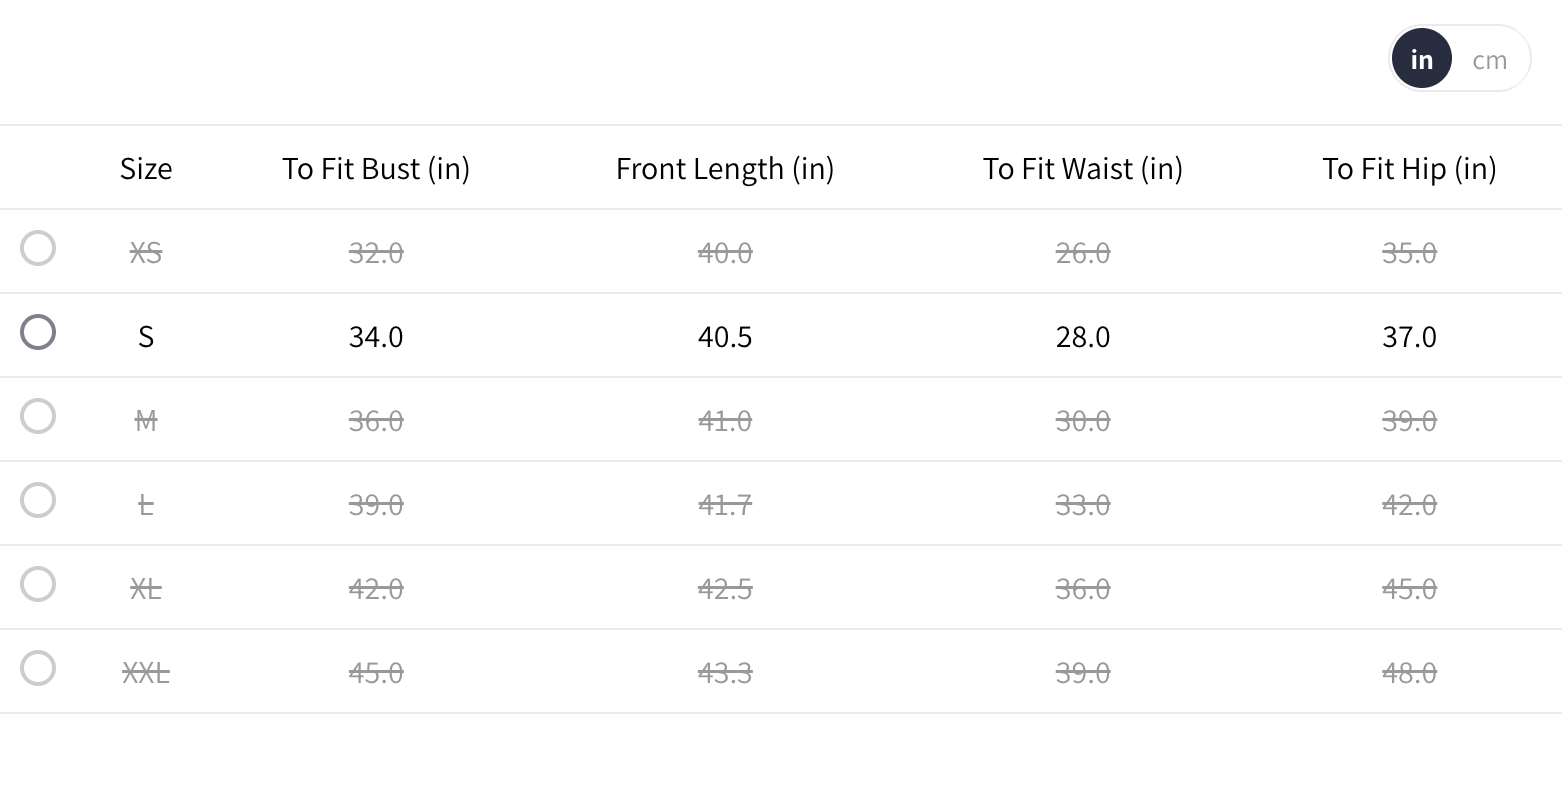Select the XS size radio button
Image resolution: width=1562 pixels, height=794 pixels.
tap(38, 248)
